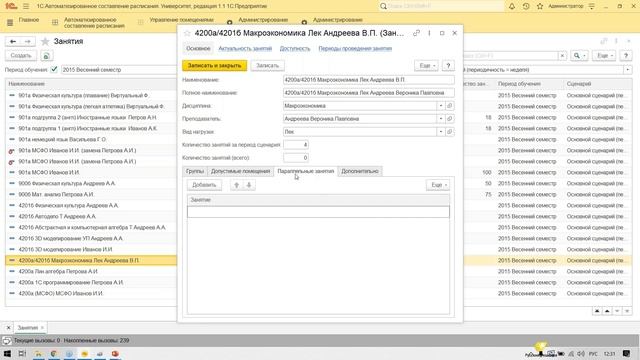This screenshot has height=360, width=640.
Task: Open the list's Еще dropdown
Action: tap(604, 56)
